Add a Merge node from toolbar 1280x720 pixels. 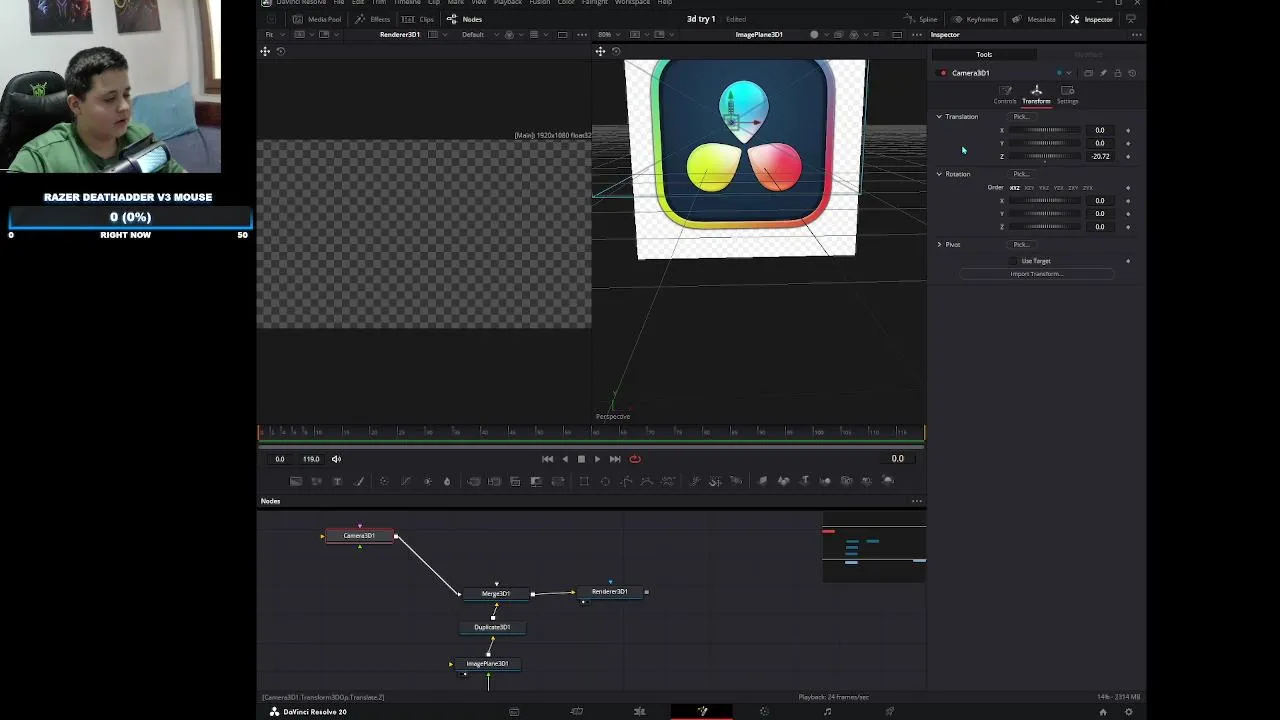click(474, 481)
